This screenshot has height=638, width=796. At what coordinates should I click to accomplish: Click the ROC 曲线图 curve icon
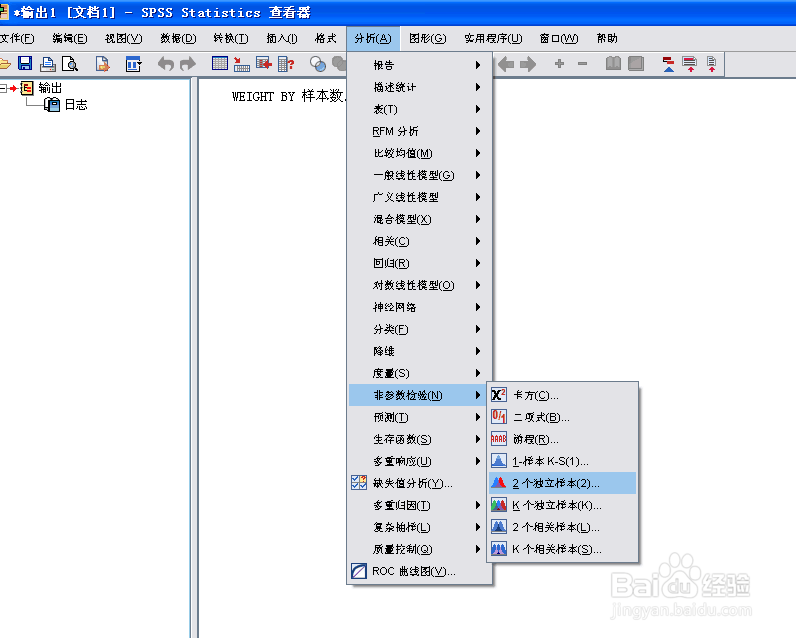[x=358, y=571]
